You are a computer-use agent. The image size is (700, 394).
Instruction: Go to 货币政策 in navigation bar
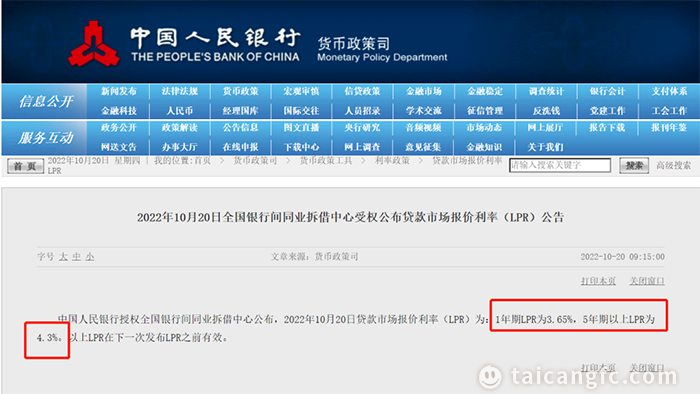(241, 91)
